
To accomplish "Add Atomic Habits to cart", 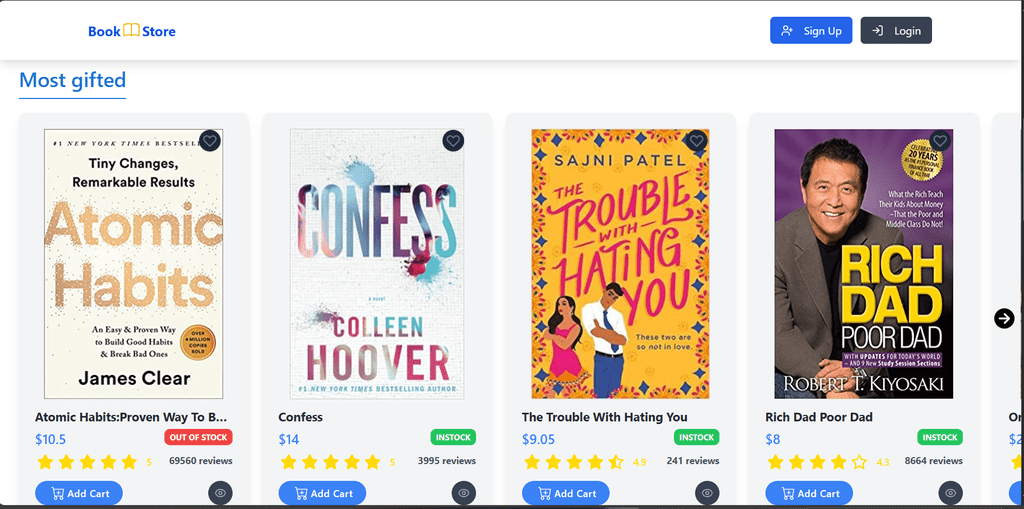I will (79, 493).
